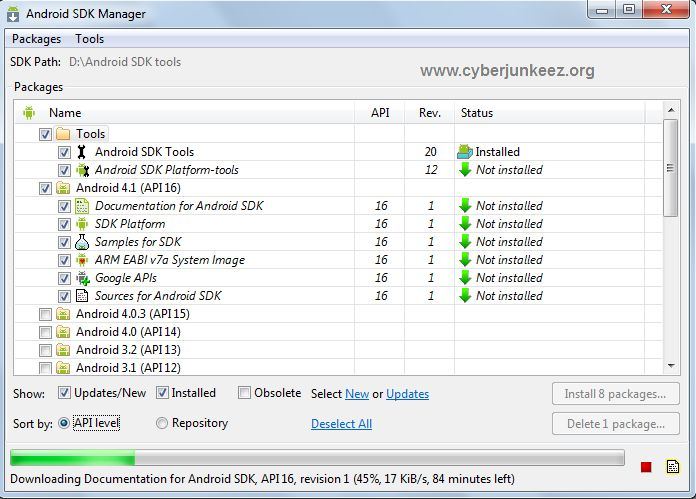Click the Rev. value 20 for SDK Tools
The width and height of the screenshot is (696, 499).
(431, 152)
